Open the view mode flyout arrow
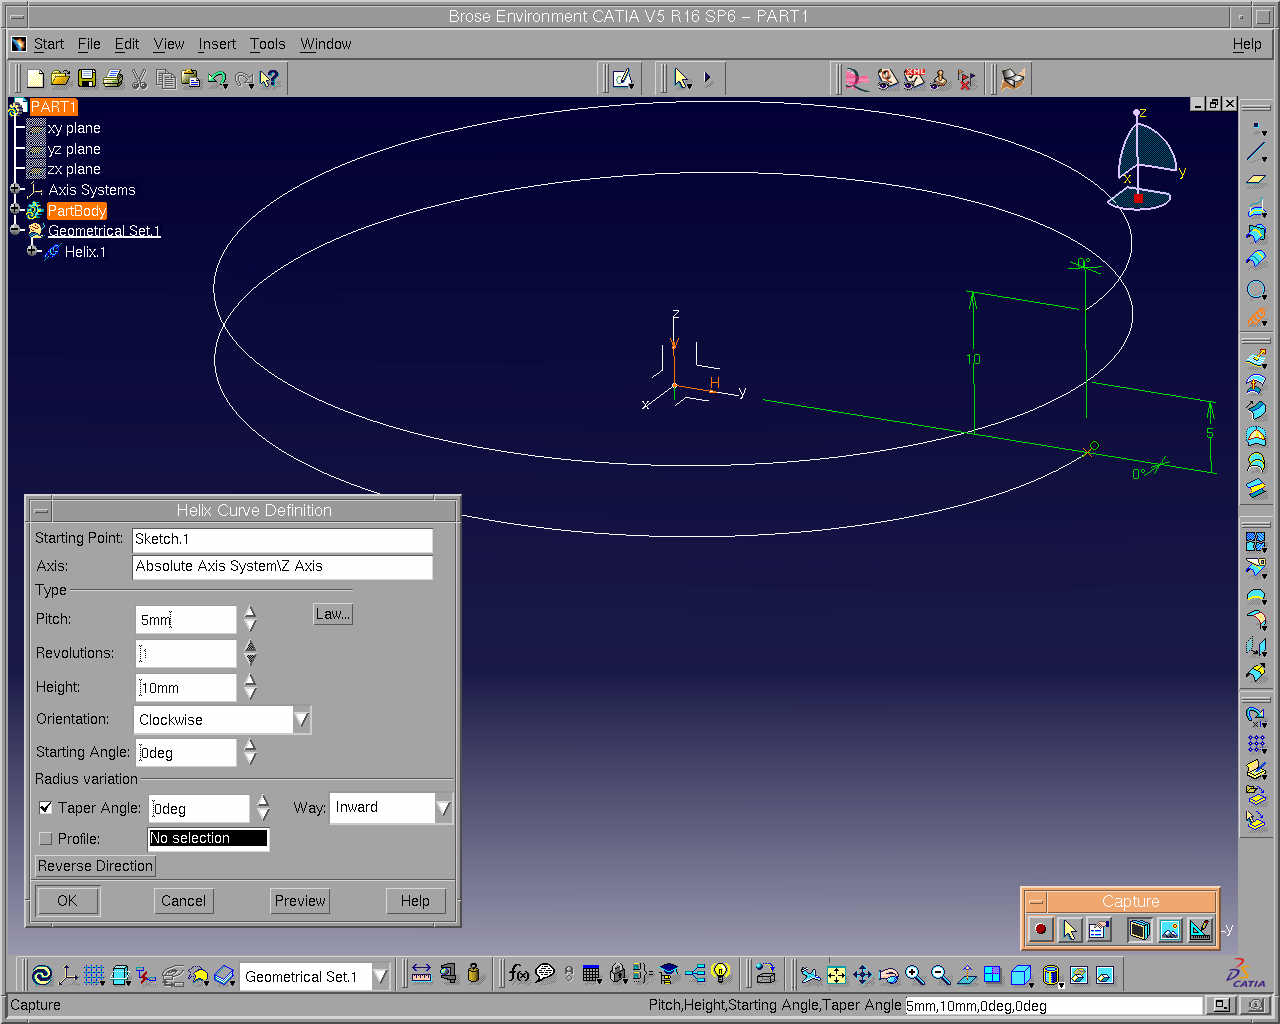Viewport: 1280px width, 1024px height. [x=1061, y=985]
